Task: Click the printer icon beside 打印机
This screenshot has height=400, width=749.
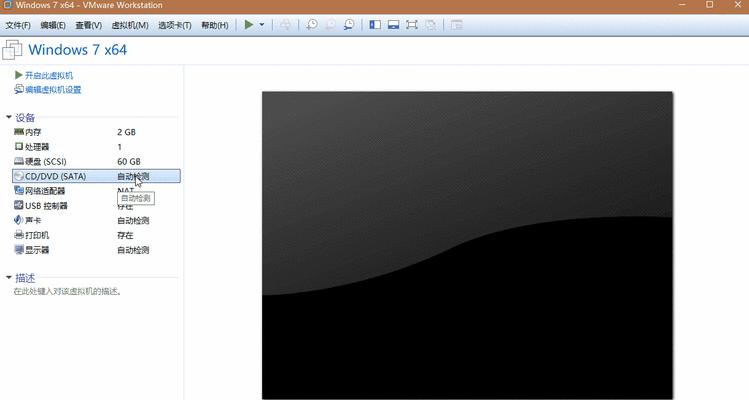Action: (x=19, y=235)
